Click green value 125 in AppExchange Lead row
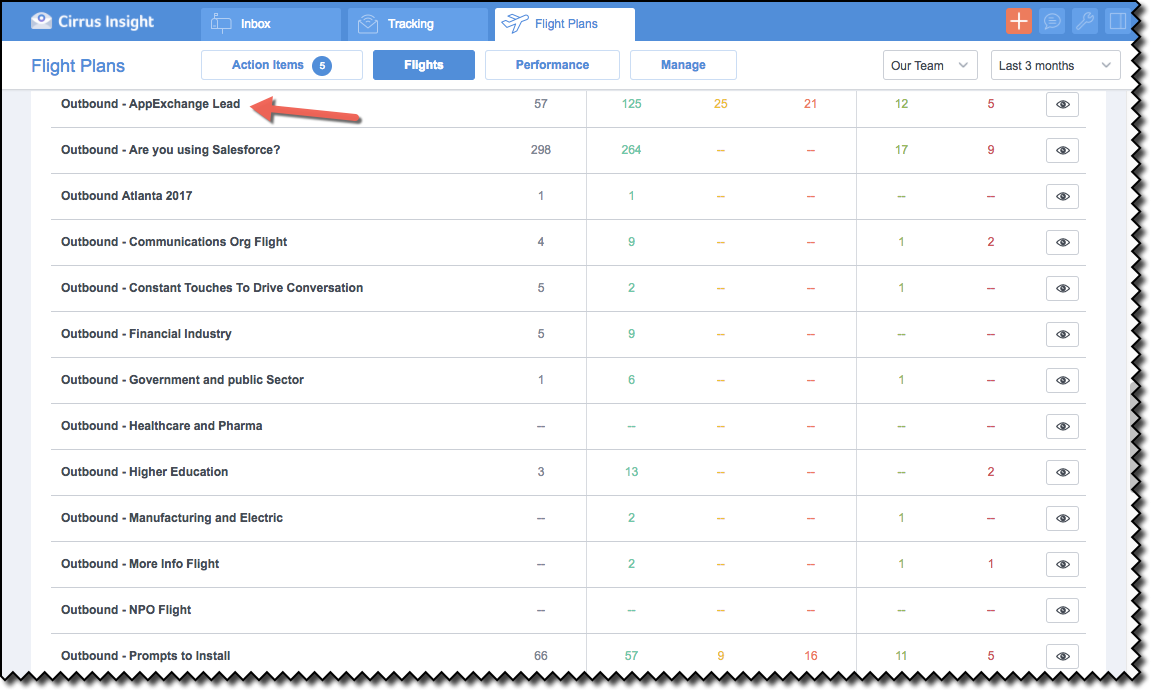This screenshot has height=692, width=1152. (x=631, y=104)
